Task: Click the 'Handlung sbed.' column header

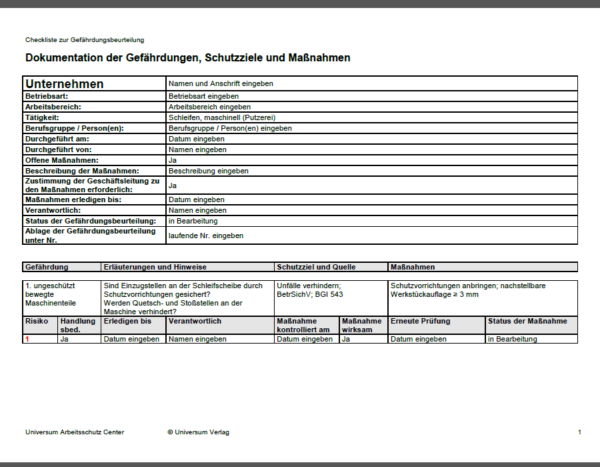Action: 78,325
